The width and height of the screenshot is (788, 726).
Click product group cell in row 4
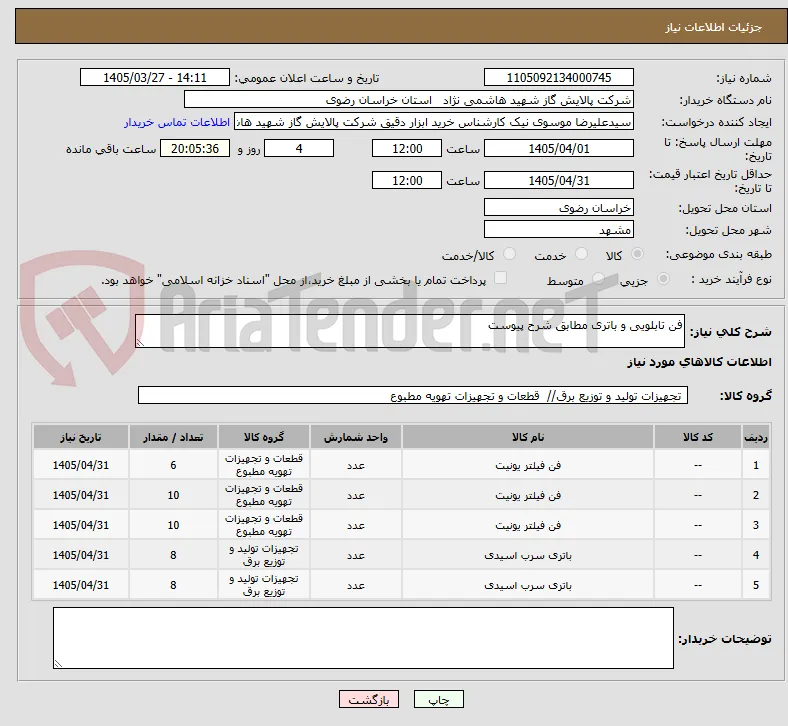[264, 555]
